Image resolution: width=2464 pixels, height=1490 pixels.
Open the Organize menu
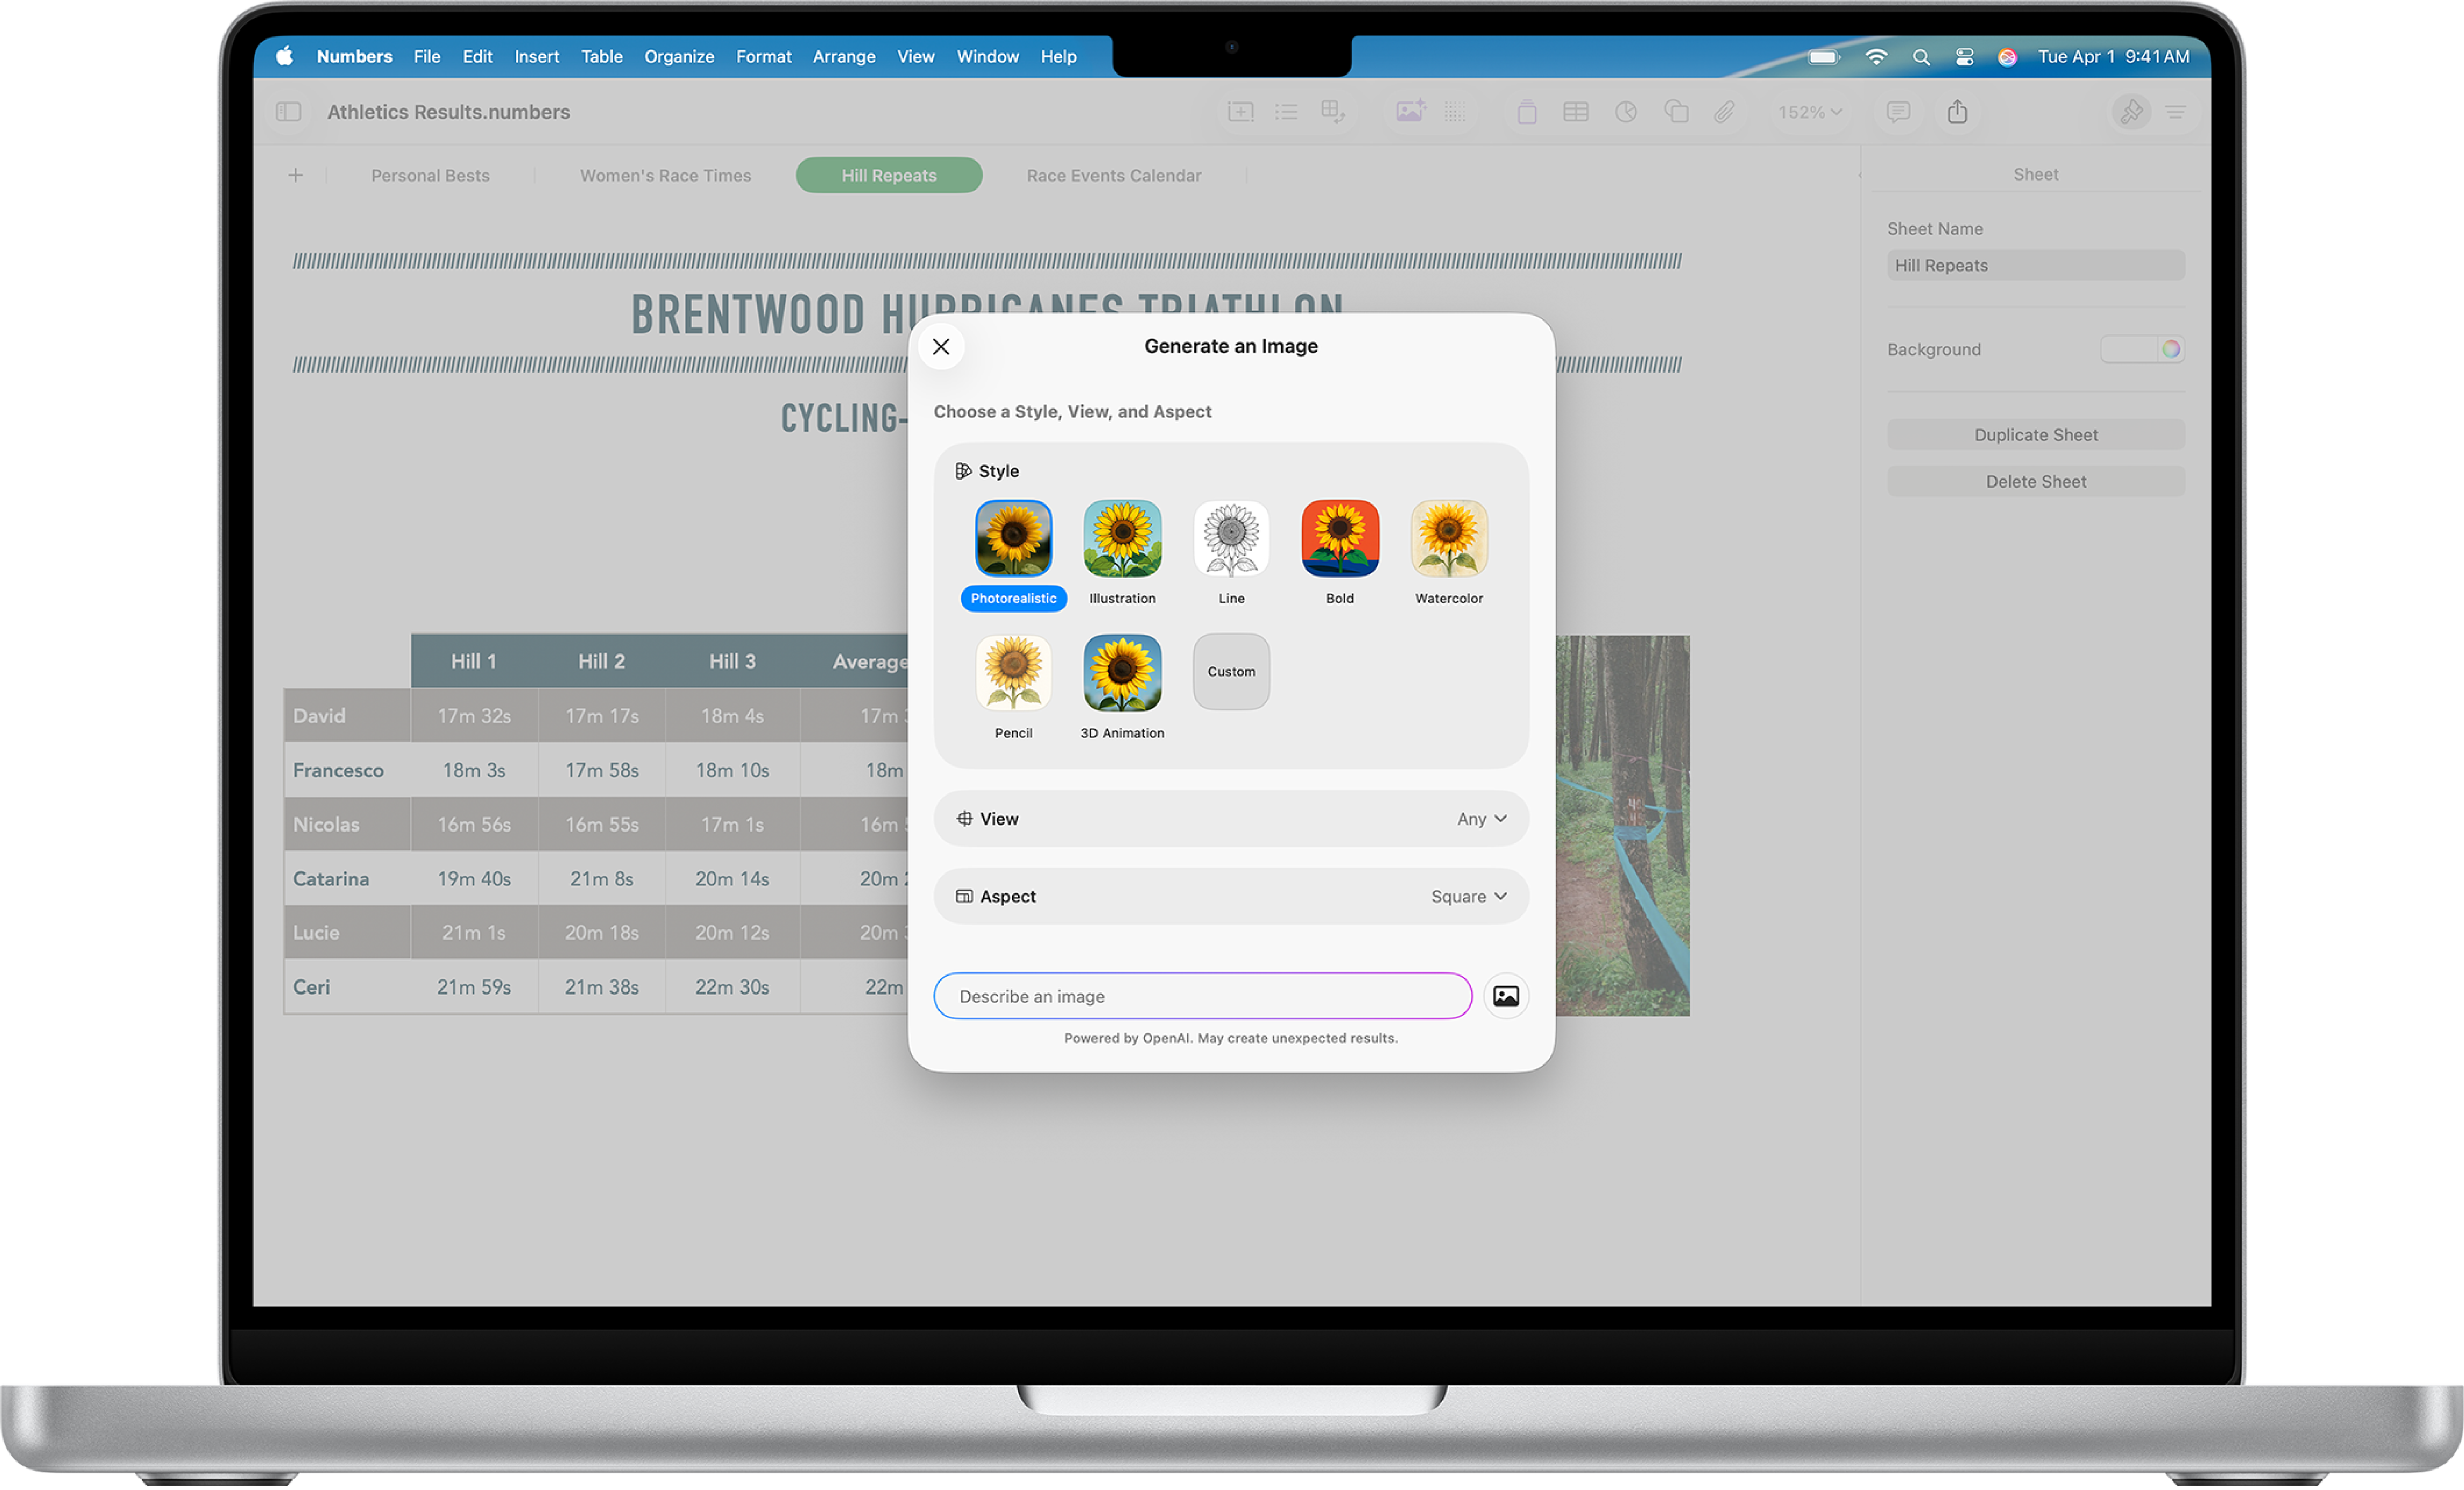coord(679,57)
